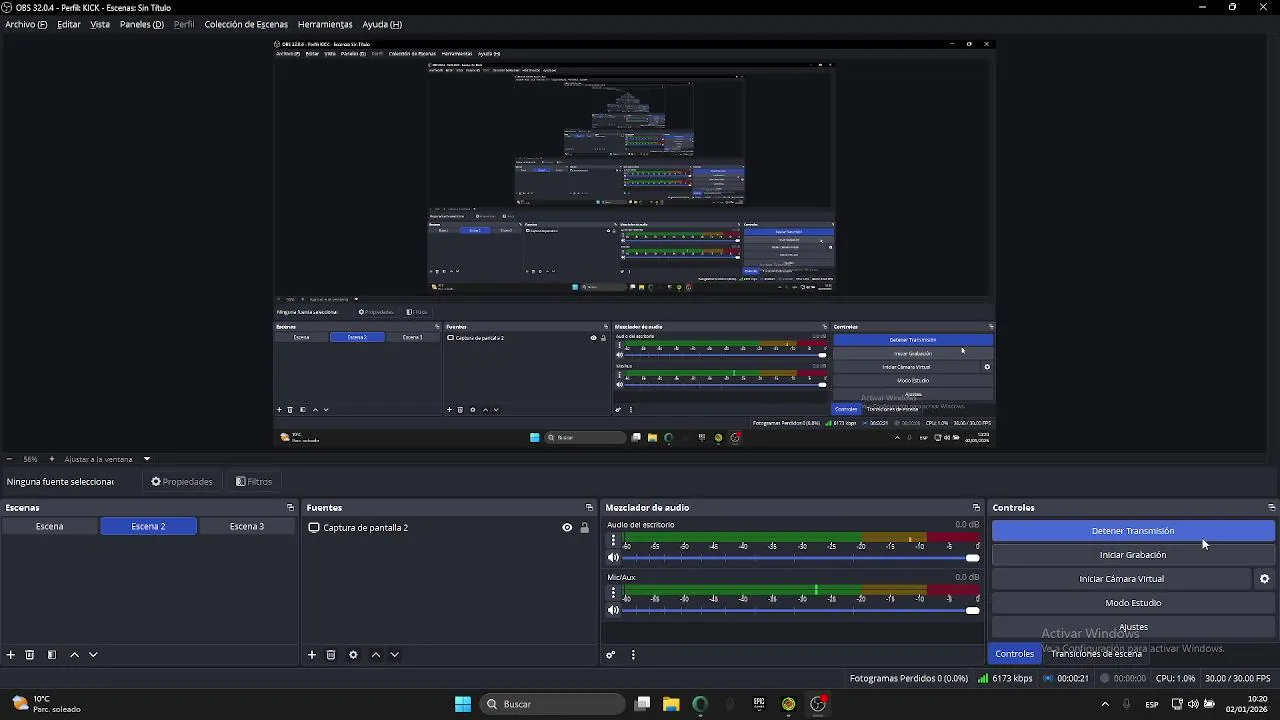1280x720 pixels.
Task: Configure virtual camera gear icon
Action: 1264,579
